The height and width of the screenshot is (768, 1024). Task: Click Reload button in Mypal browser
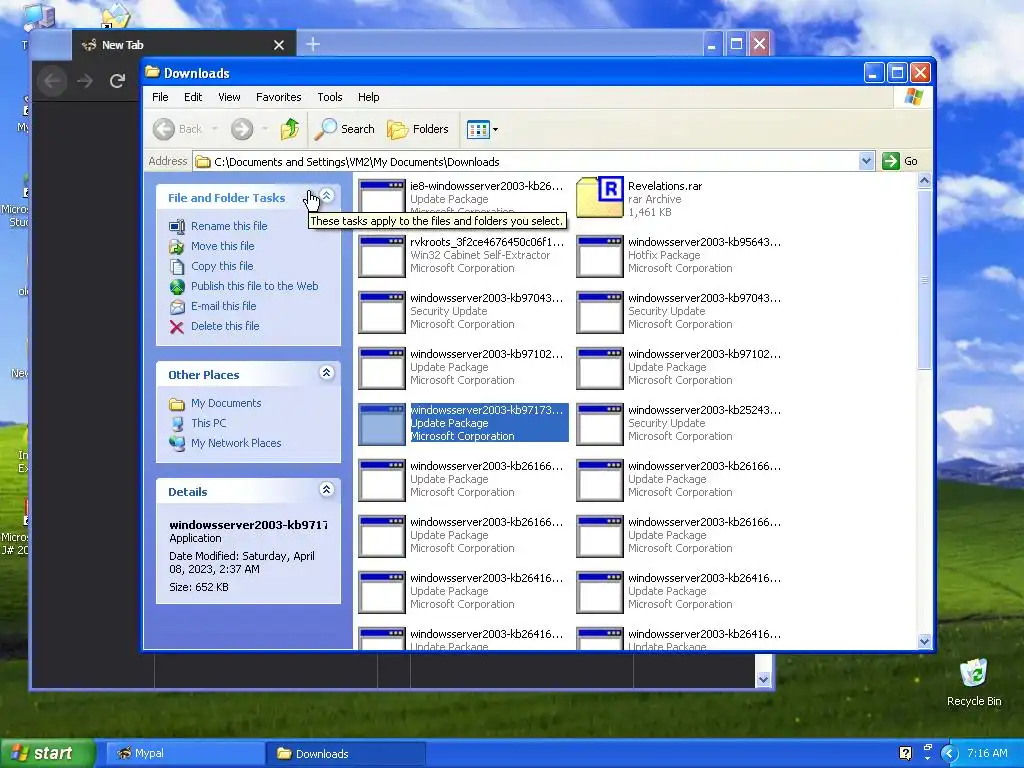(x=118, y=81)
